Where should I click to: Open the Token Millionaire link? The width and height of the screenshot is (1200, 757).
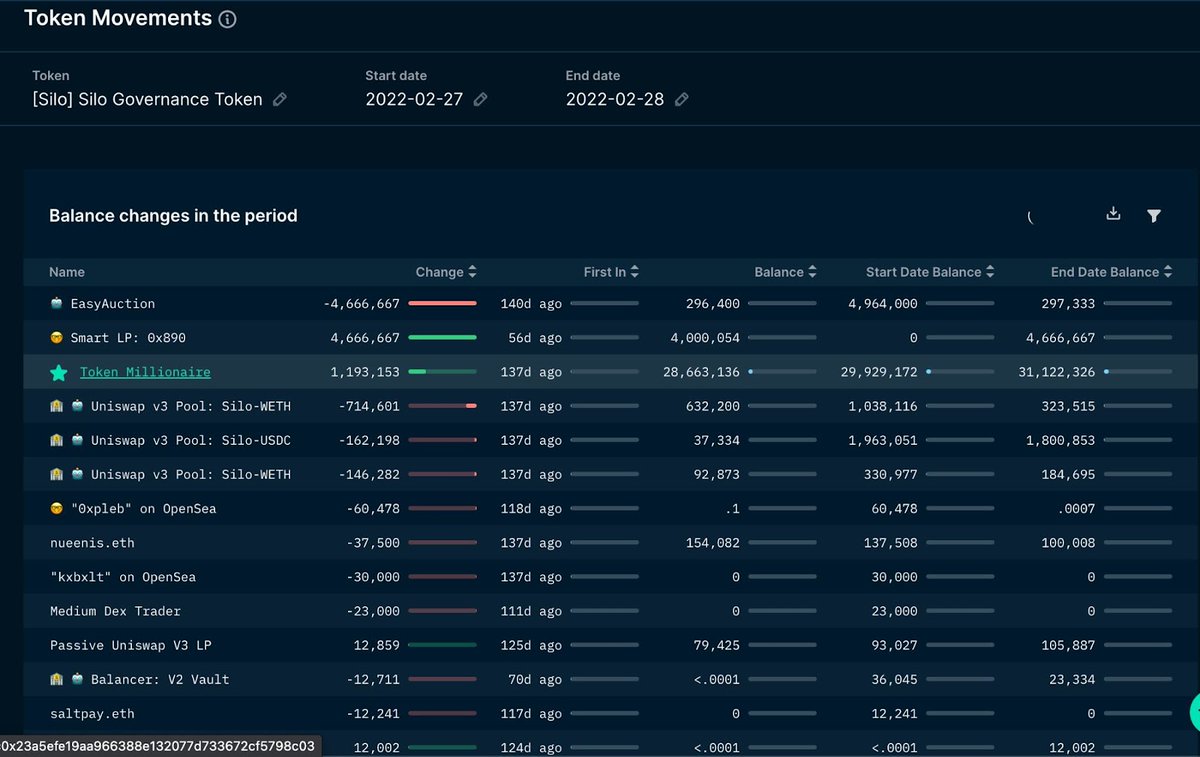click(145, 372)
